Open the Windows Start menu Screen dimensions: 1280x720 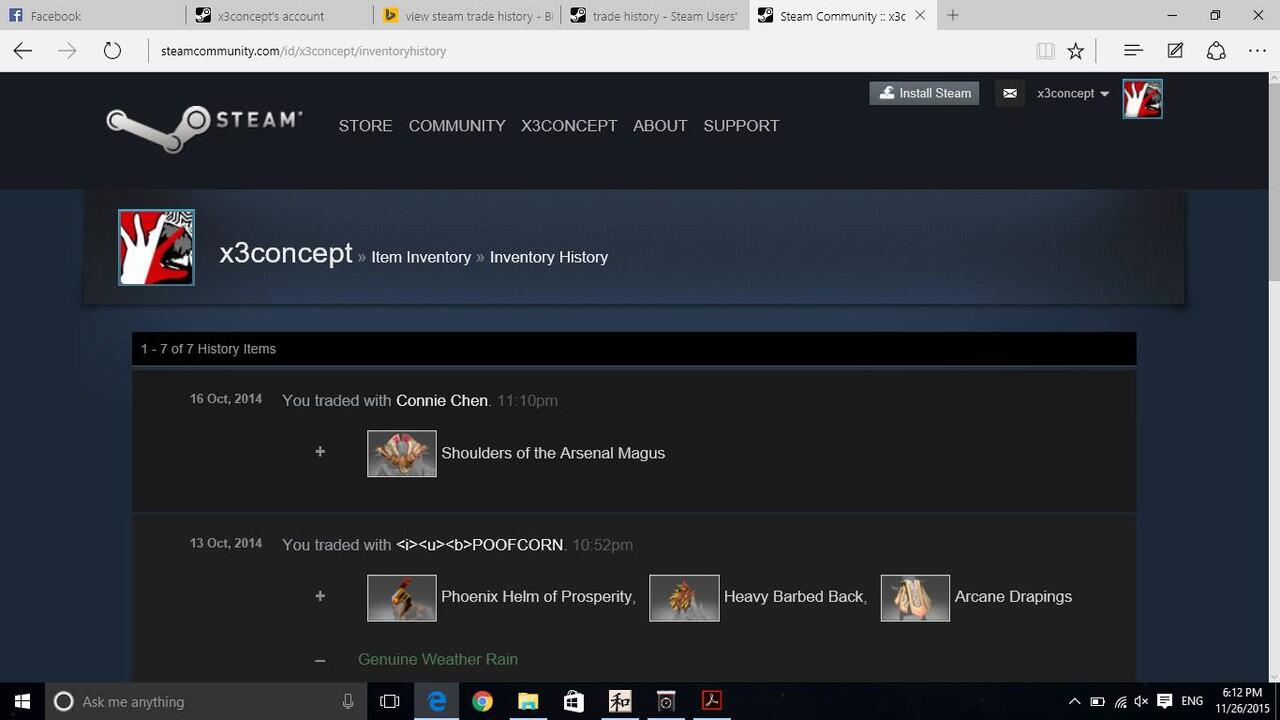pos(22,701)
